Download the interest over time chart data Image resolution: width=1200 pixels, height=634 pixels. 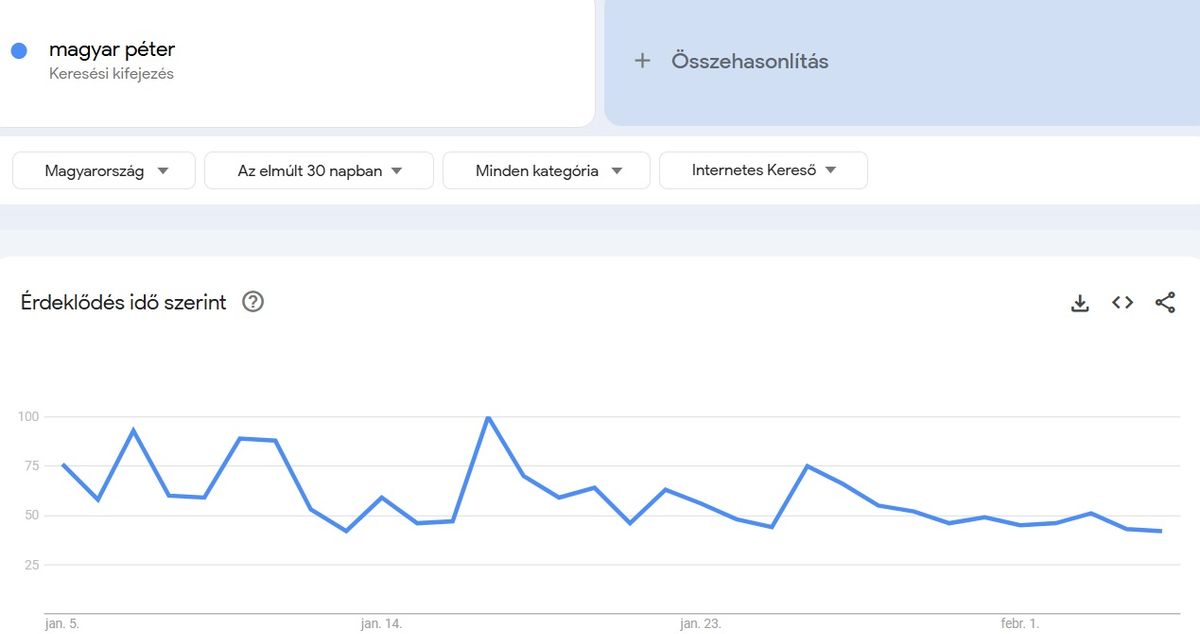pos(1079,302)
